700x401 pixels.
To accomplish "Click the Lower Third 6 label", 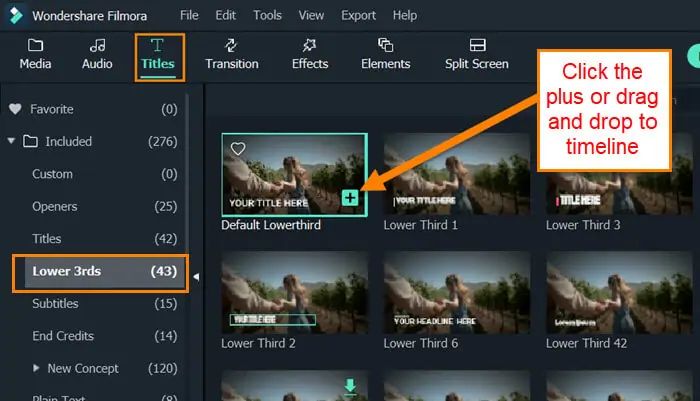I will pos(421,343).
